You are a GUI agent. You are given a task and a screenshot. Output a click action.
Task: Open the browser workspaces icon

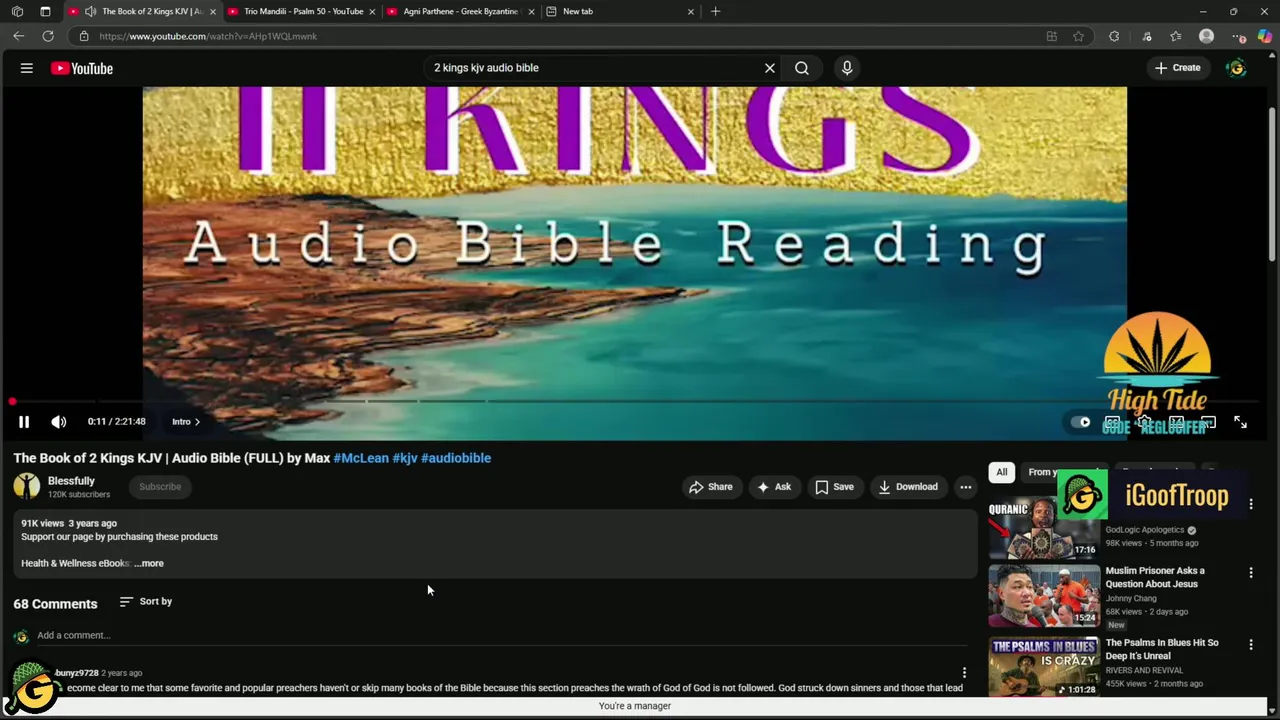tap(17, 11)
